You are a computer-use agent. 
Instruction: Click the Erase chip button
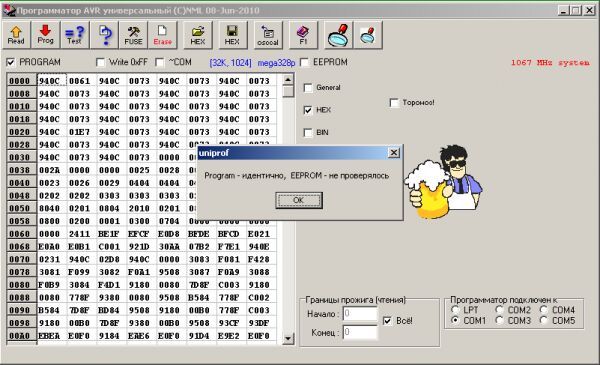[x=162, y=35]
